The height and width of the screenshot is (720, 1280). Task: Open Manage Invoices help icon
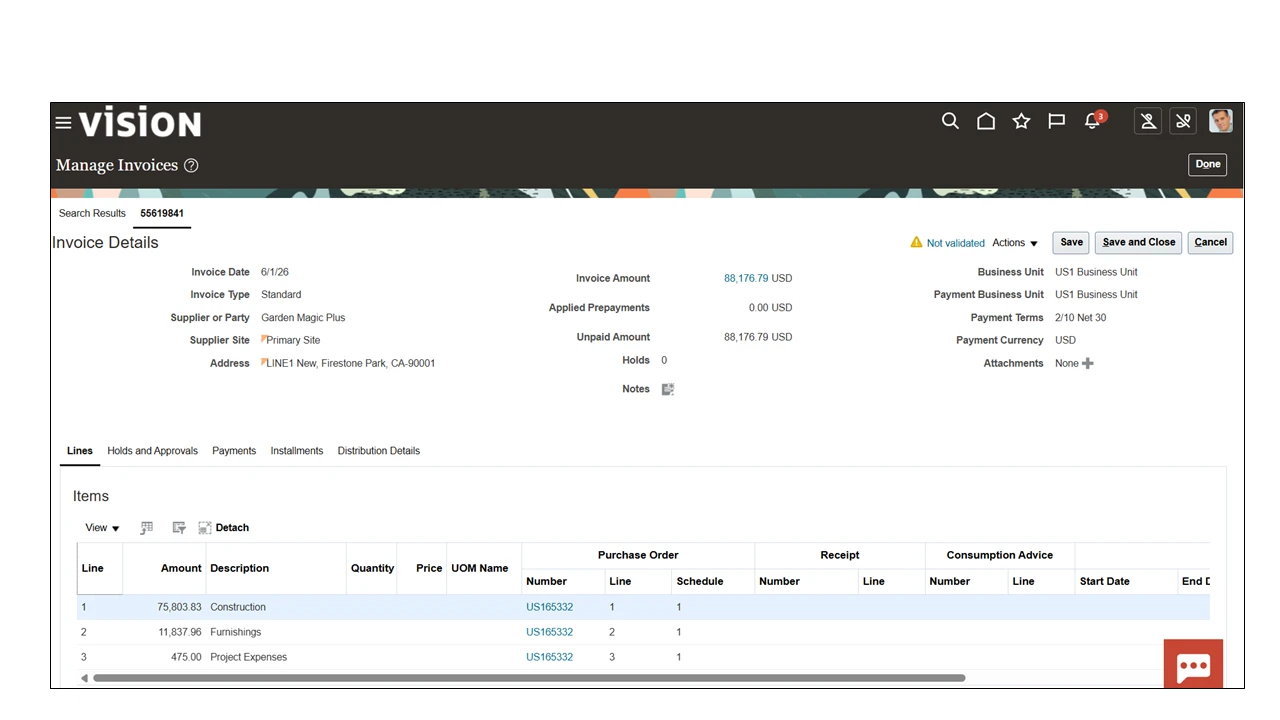[x=191, y=166]
